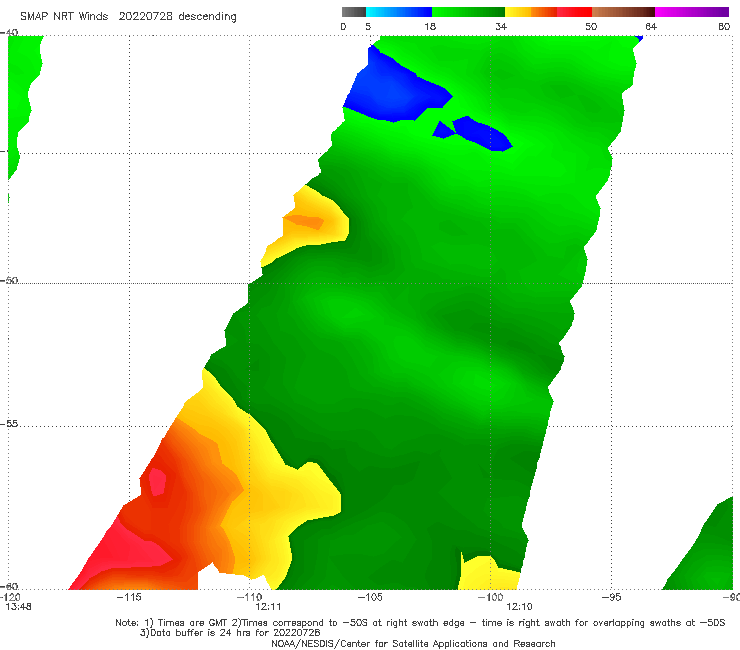This screenshot has height=650, width=740.
Task: Click the word "descending" in the title
Action: tap(208, 17)
